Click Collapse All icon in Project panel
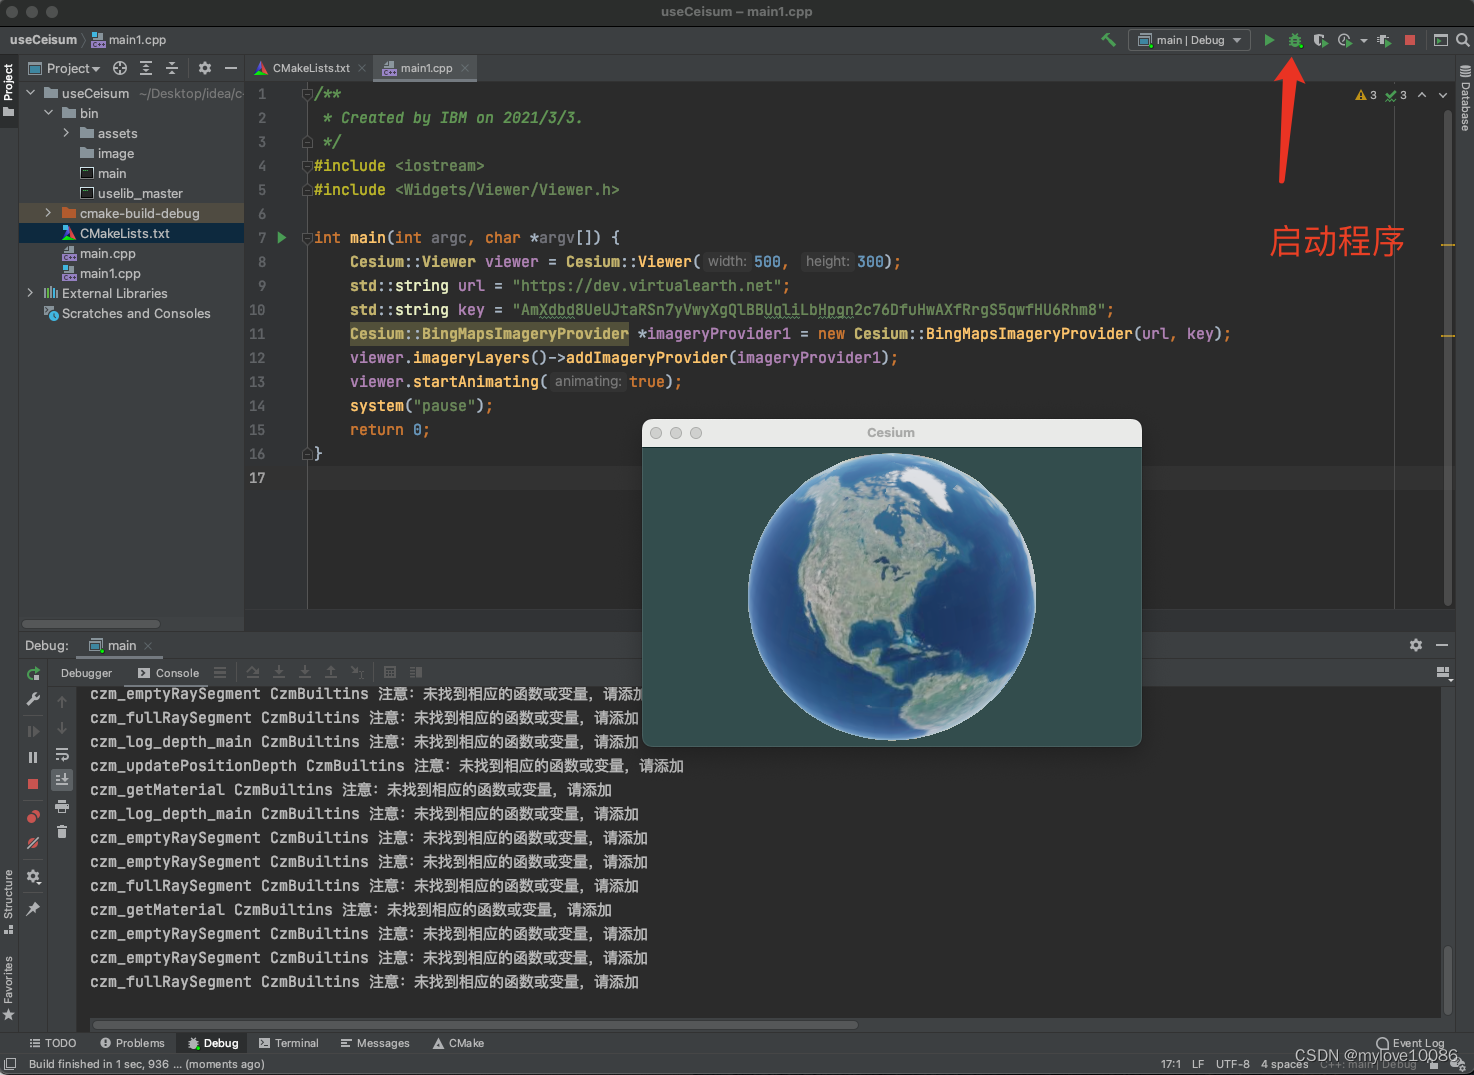The image size is (1474, 1075). pyautogui.click(x=172, y=68)
